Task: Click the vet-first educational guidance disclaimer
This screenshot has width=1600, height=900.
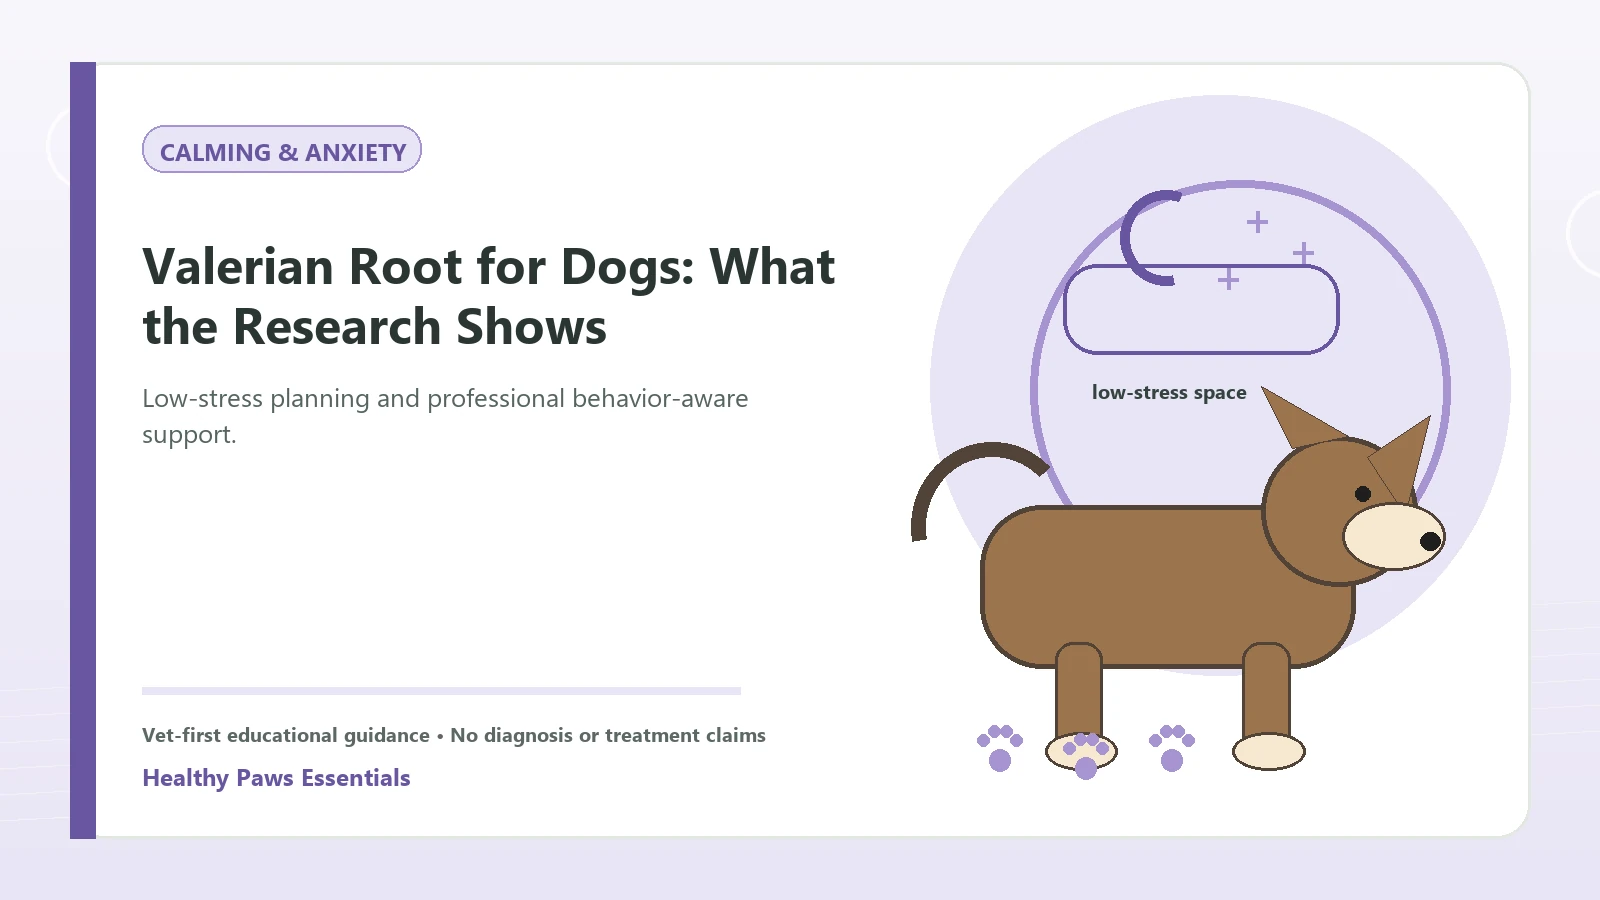Action: pos(454,735)
